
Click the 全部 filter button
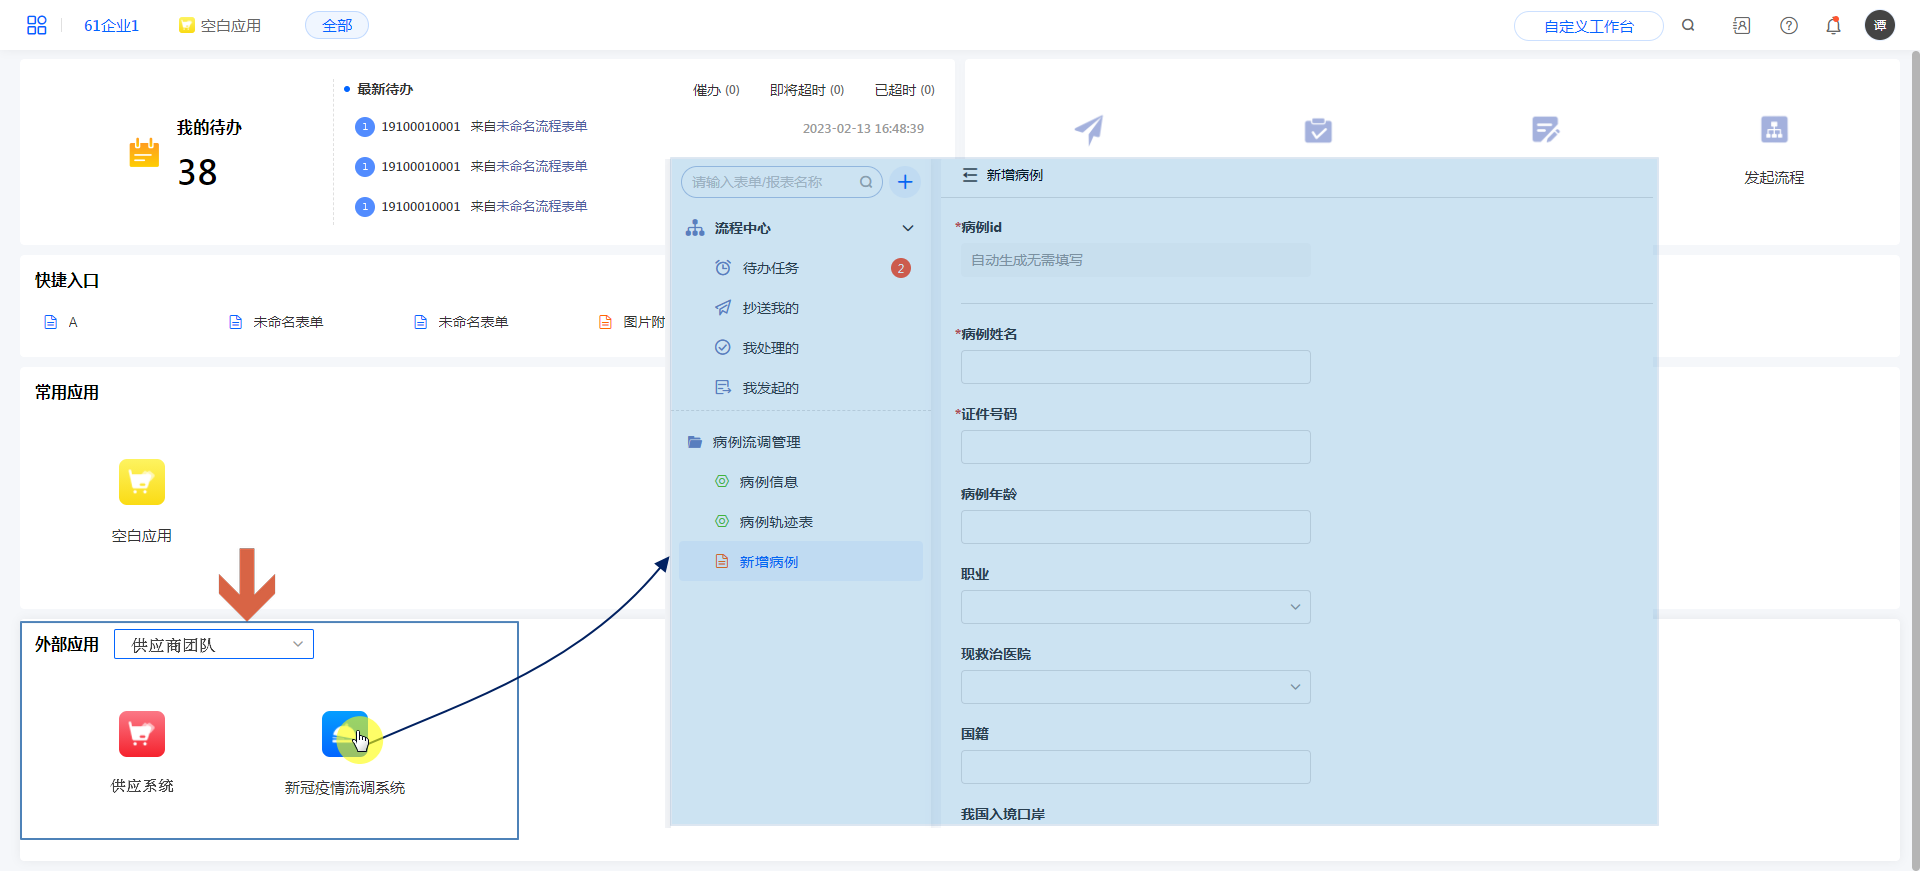tap(337, 26)
